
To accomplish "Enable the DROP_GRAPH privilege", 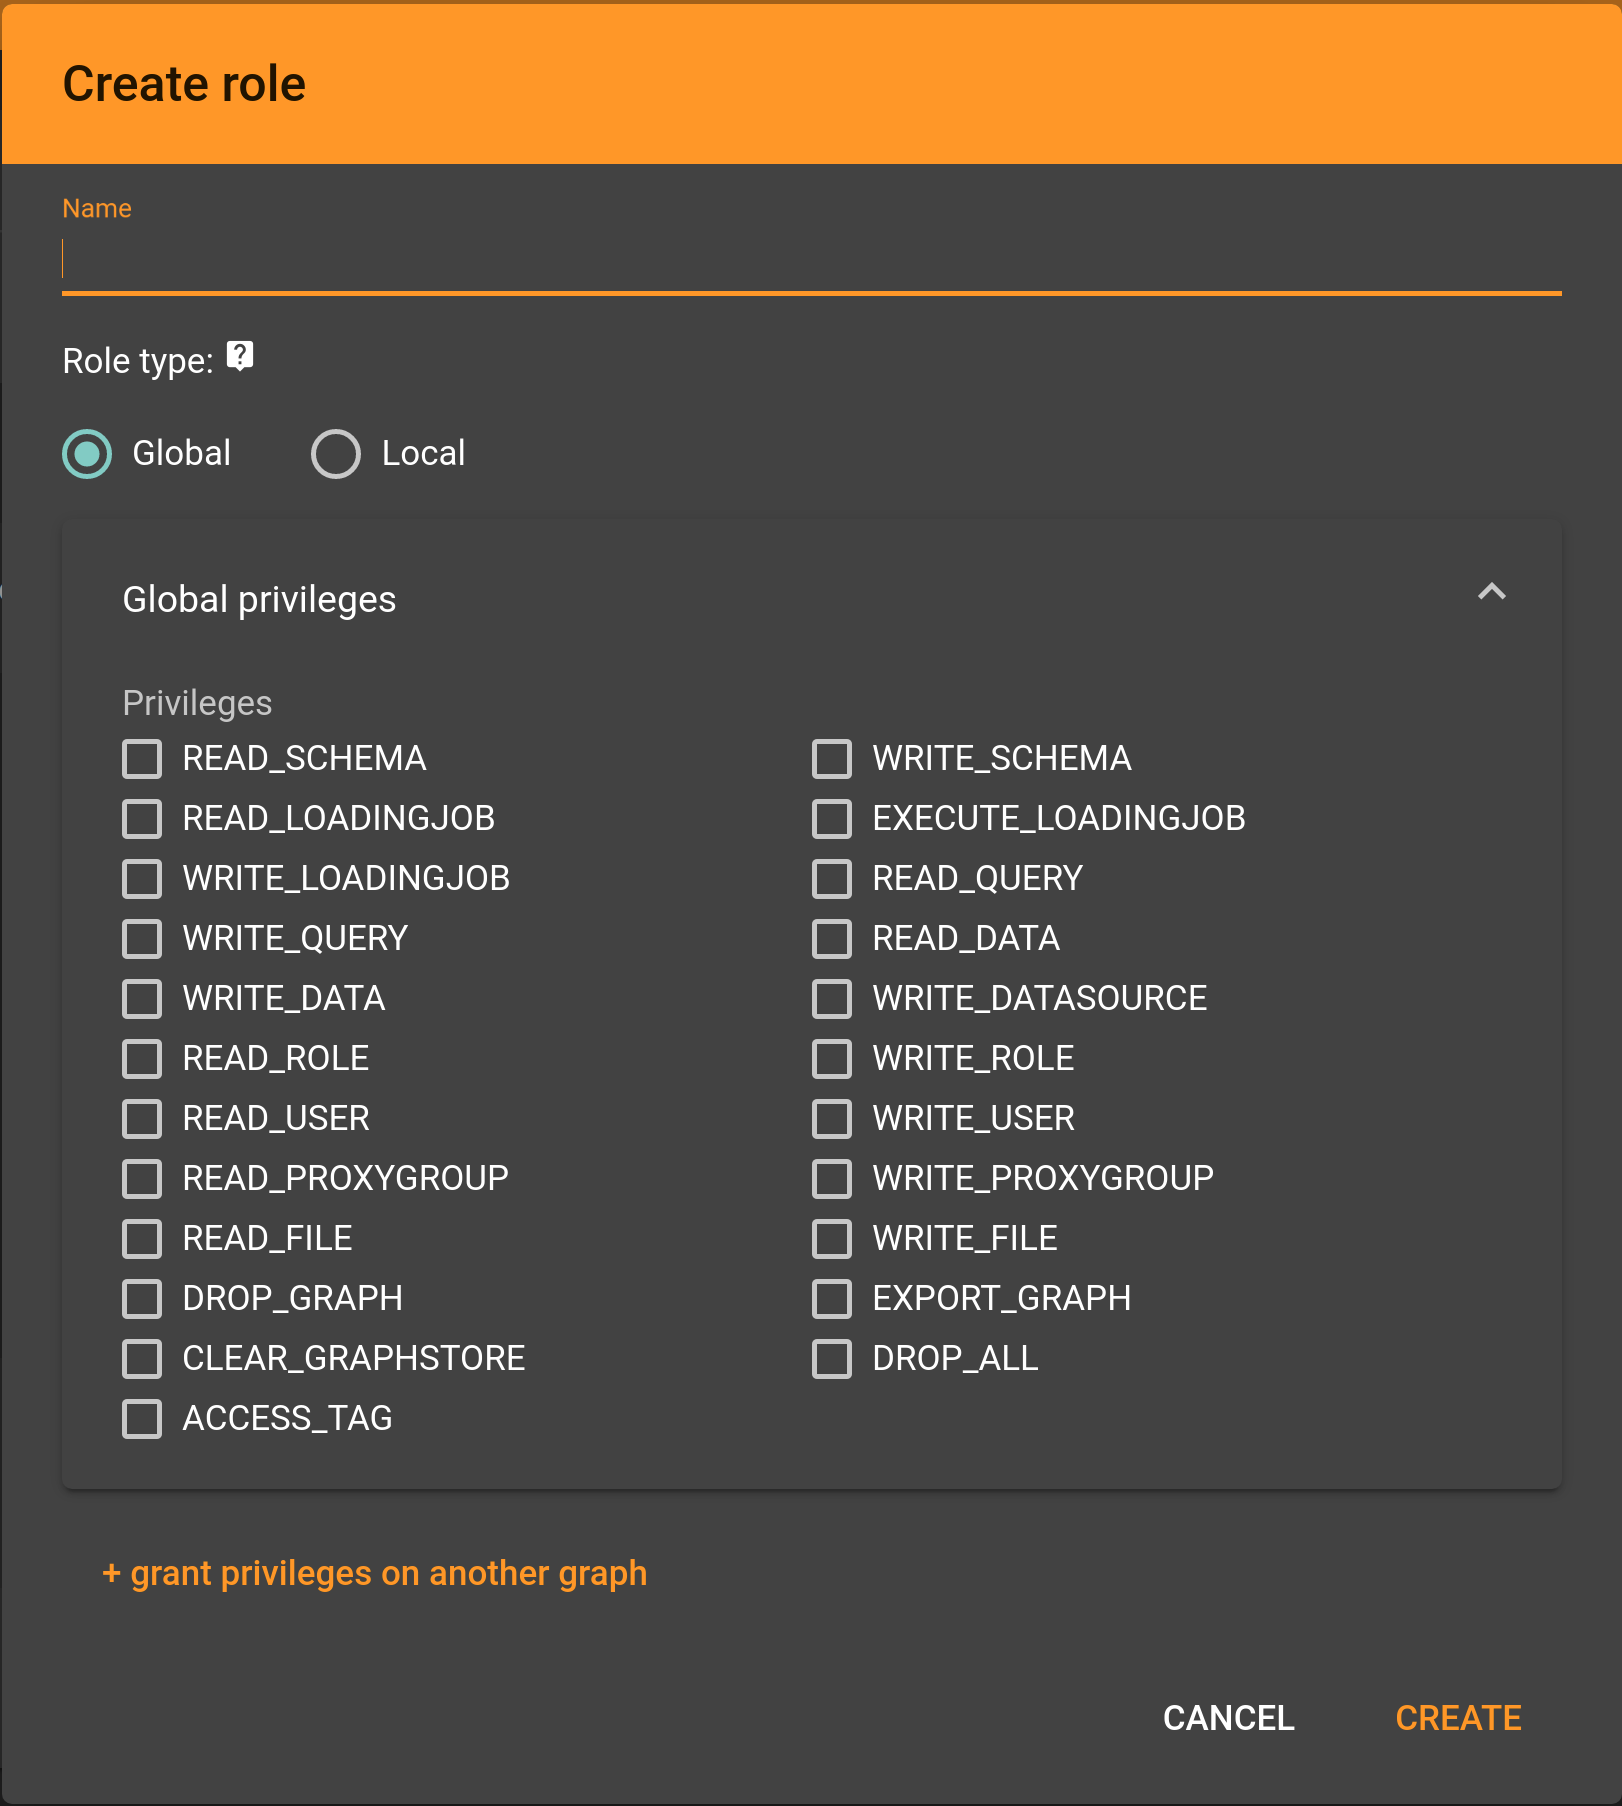I will click(142, 1299).
